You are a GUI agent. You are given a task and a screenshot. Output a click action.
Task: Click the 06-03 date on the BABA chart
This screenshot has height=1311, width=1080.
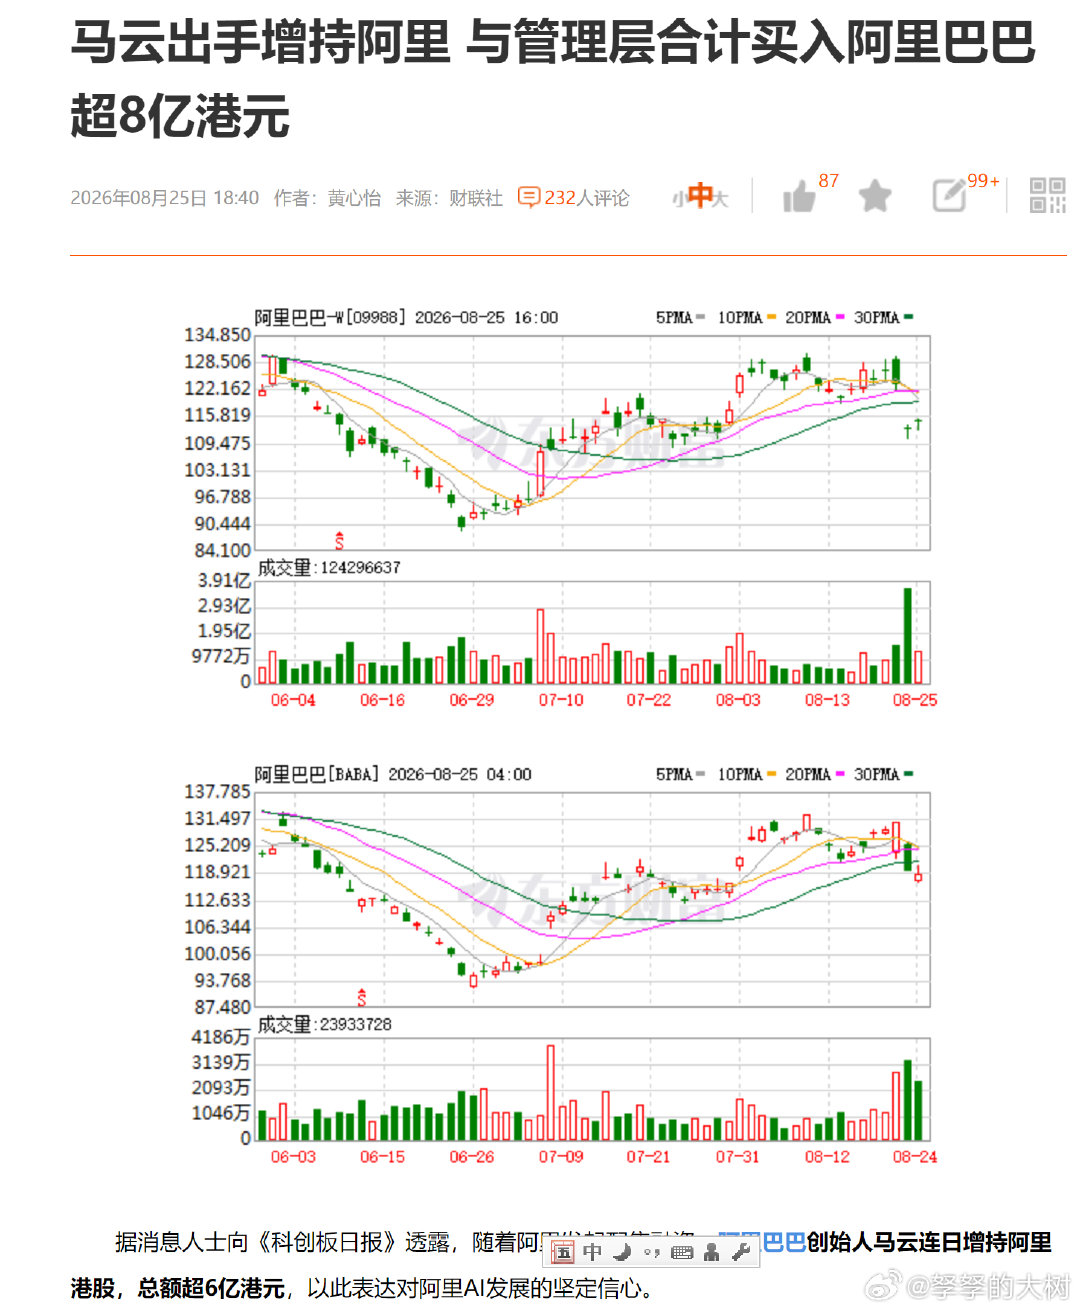point(293,1157)
